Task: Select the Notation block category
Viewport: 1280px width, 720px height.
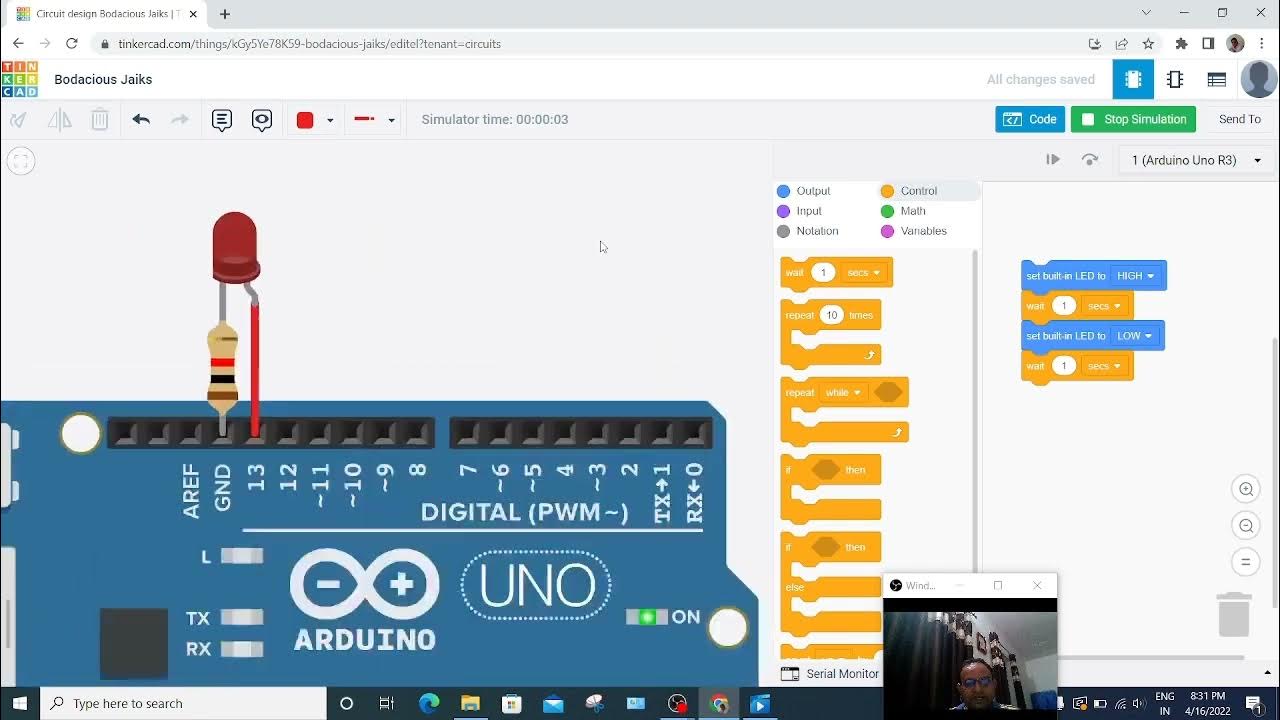Action: click(808, 231)
